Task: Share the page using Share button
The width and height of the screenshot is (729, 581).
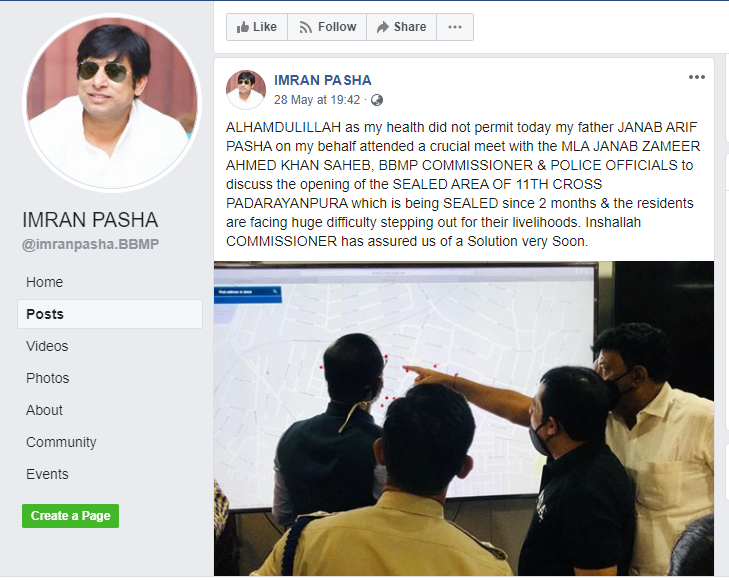Action: [402, 27]
